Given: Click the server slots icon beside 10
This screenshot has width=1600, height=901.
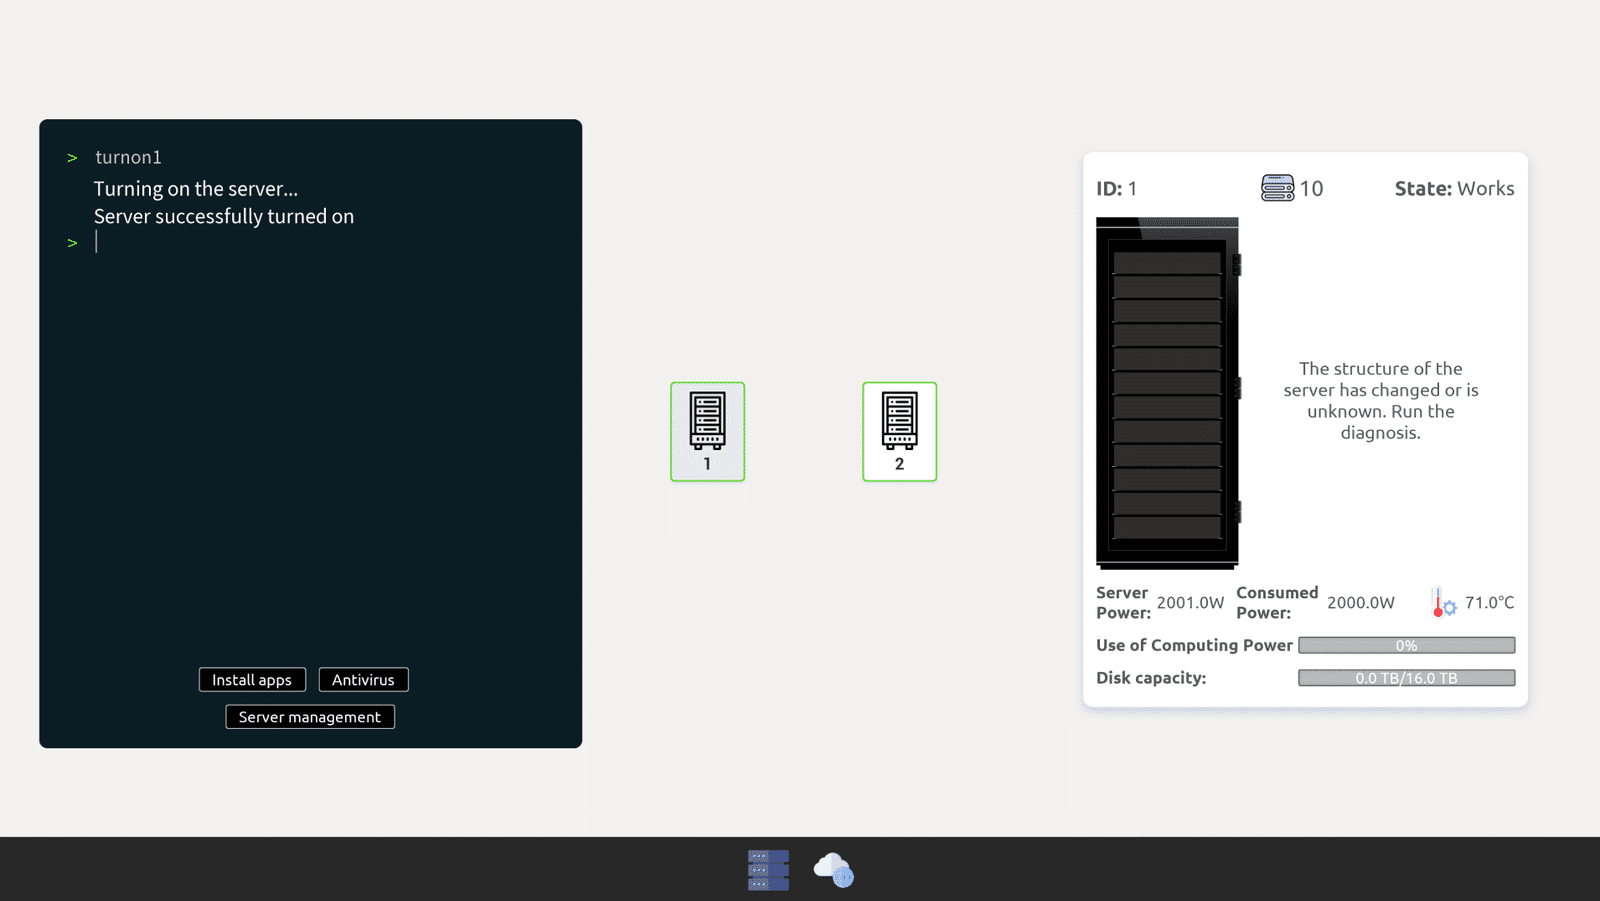Looking at the screenshot, I should pyautogui.click(x=1277, y=188).
